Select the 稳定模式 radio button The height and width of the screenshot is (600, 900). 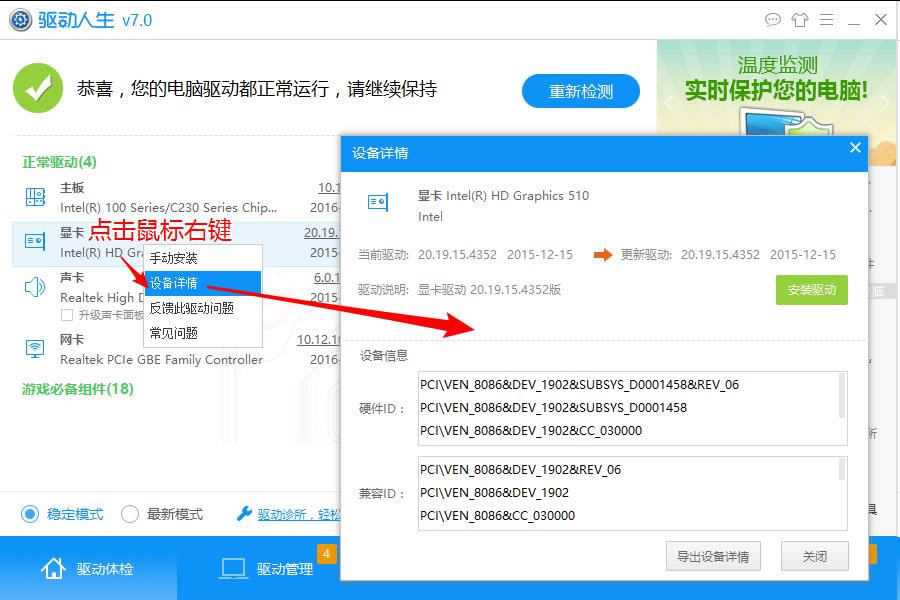tap(30, 514)
